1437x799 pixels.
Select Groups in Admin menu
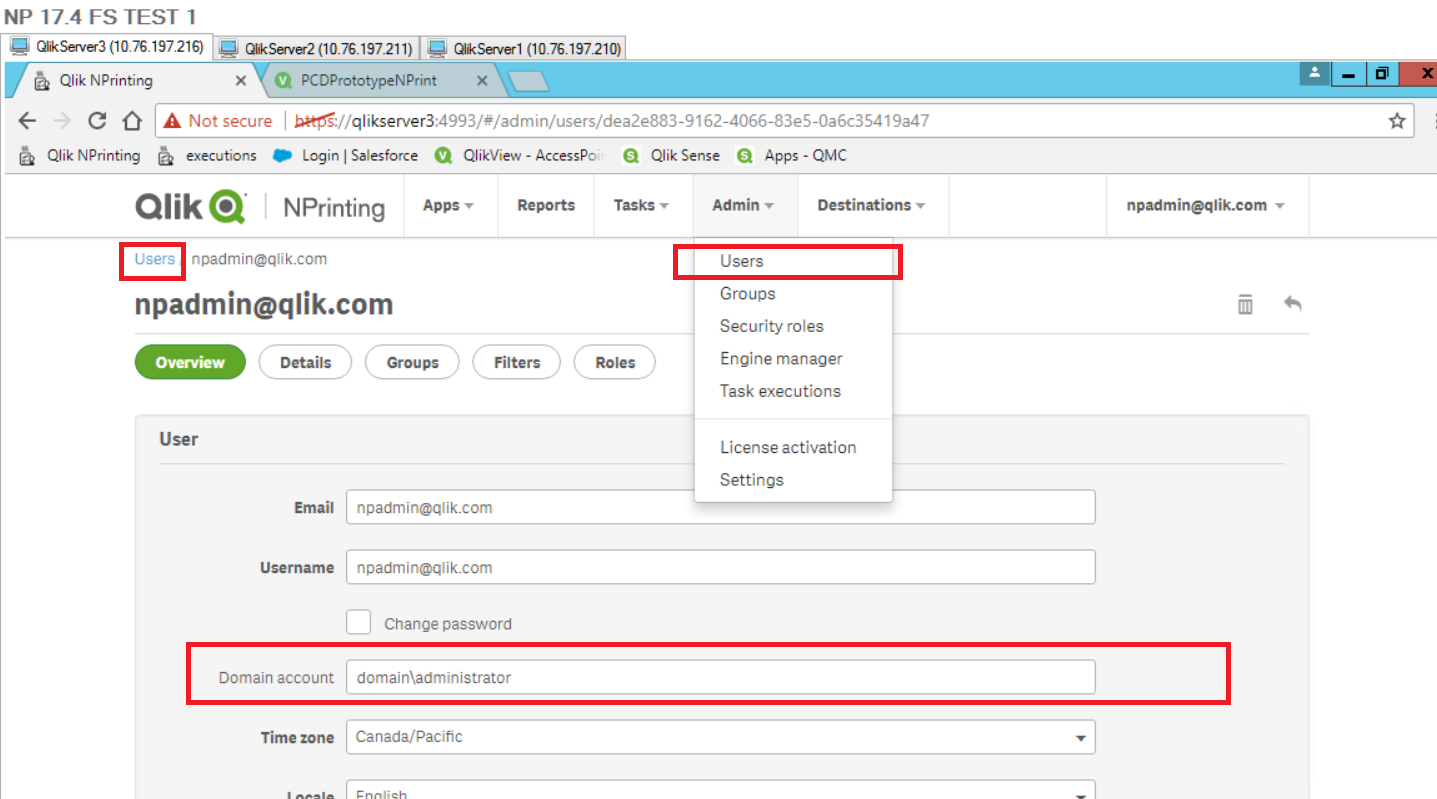(x=793, y=294)
